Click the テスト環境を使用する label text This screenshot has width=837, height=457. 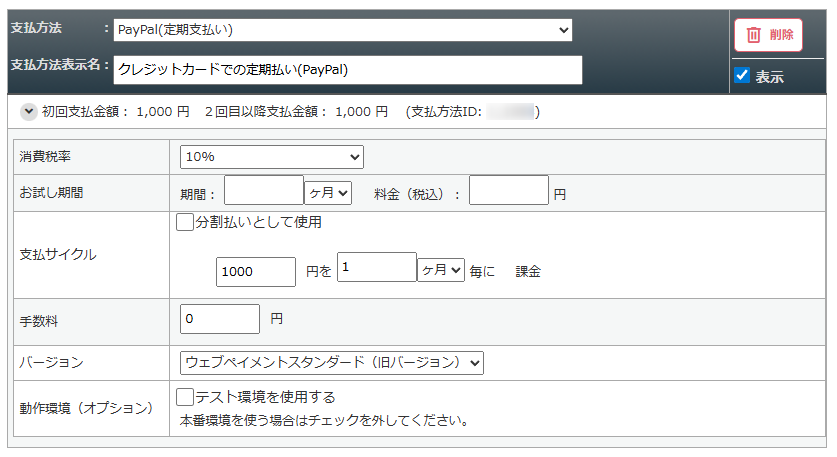point(265,397)
